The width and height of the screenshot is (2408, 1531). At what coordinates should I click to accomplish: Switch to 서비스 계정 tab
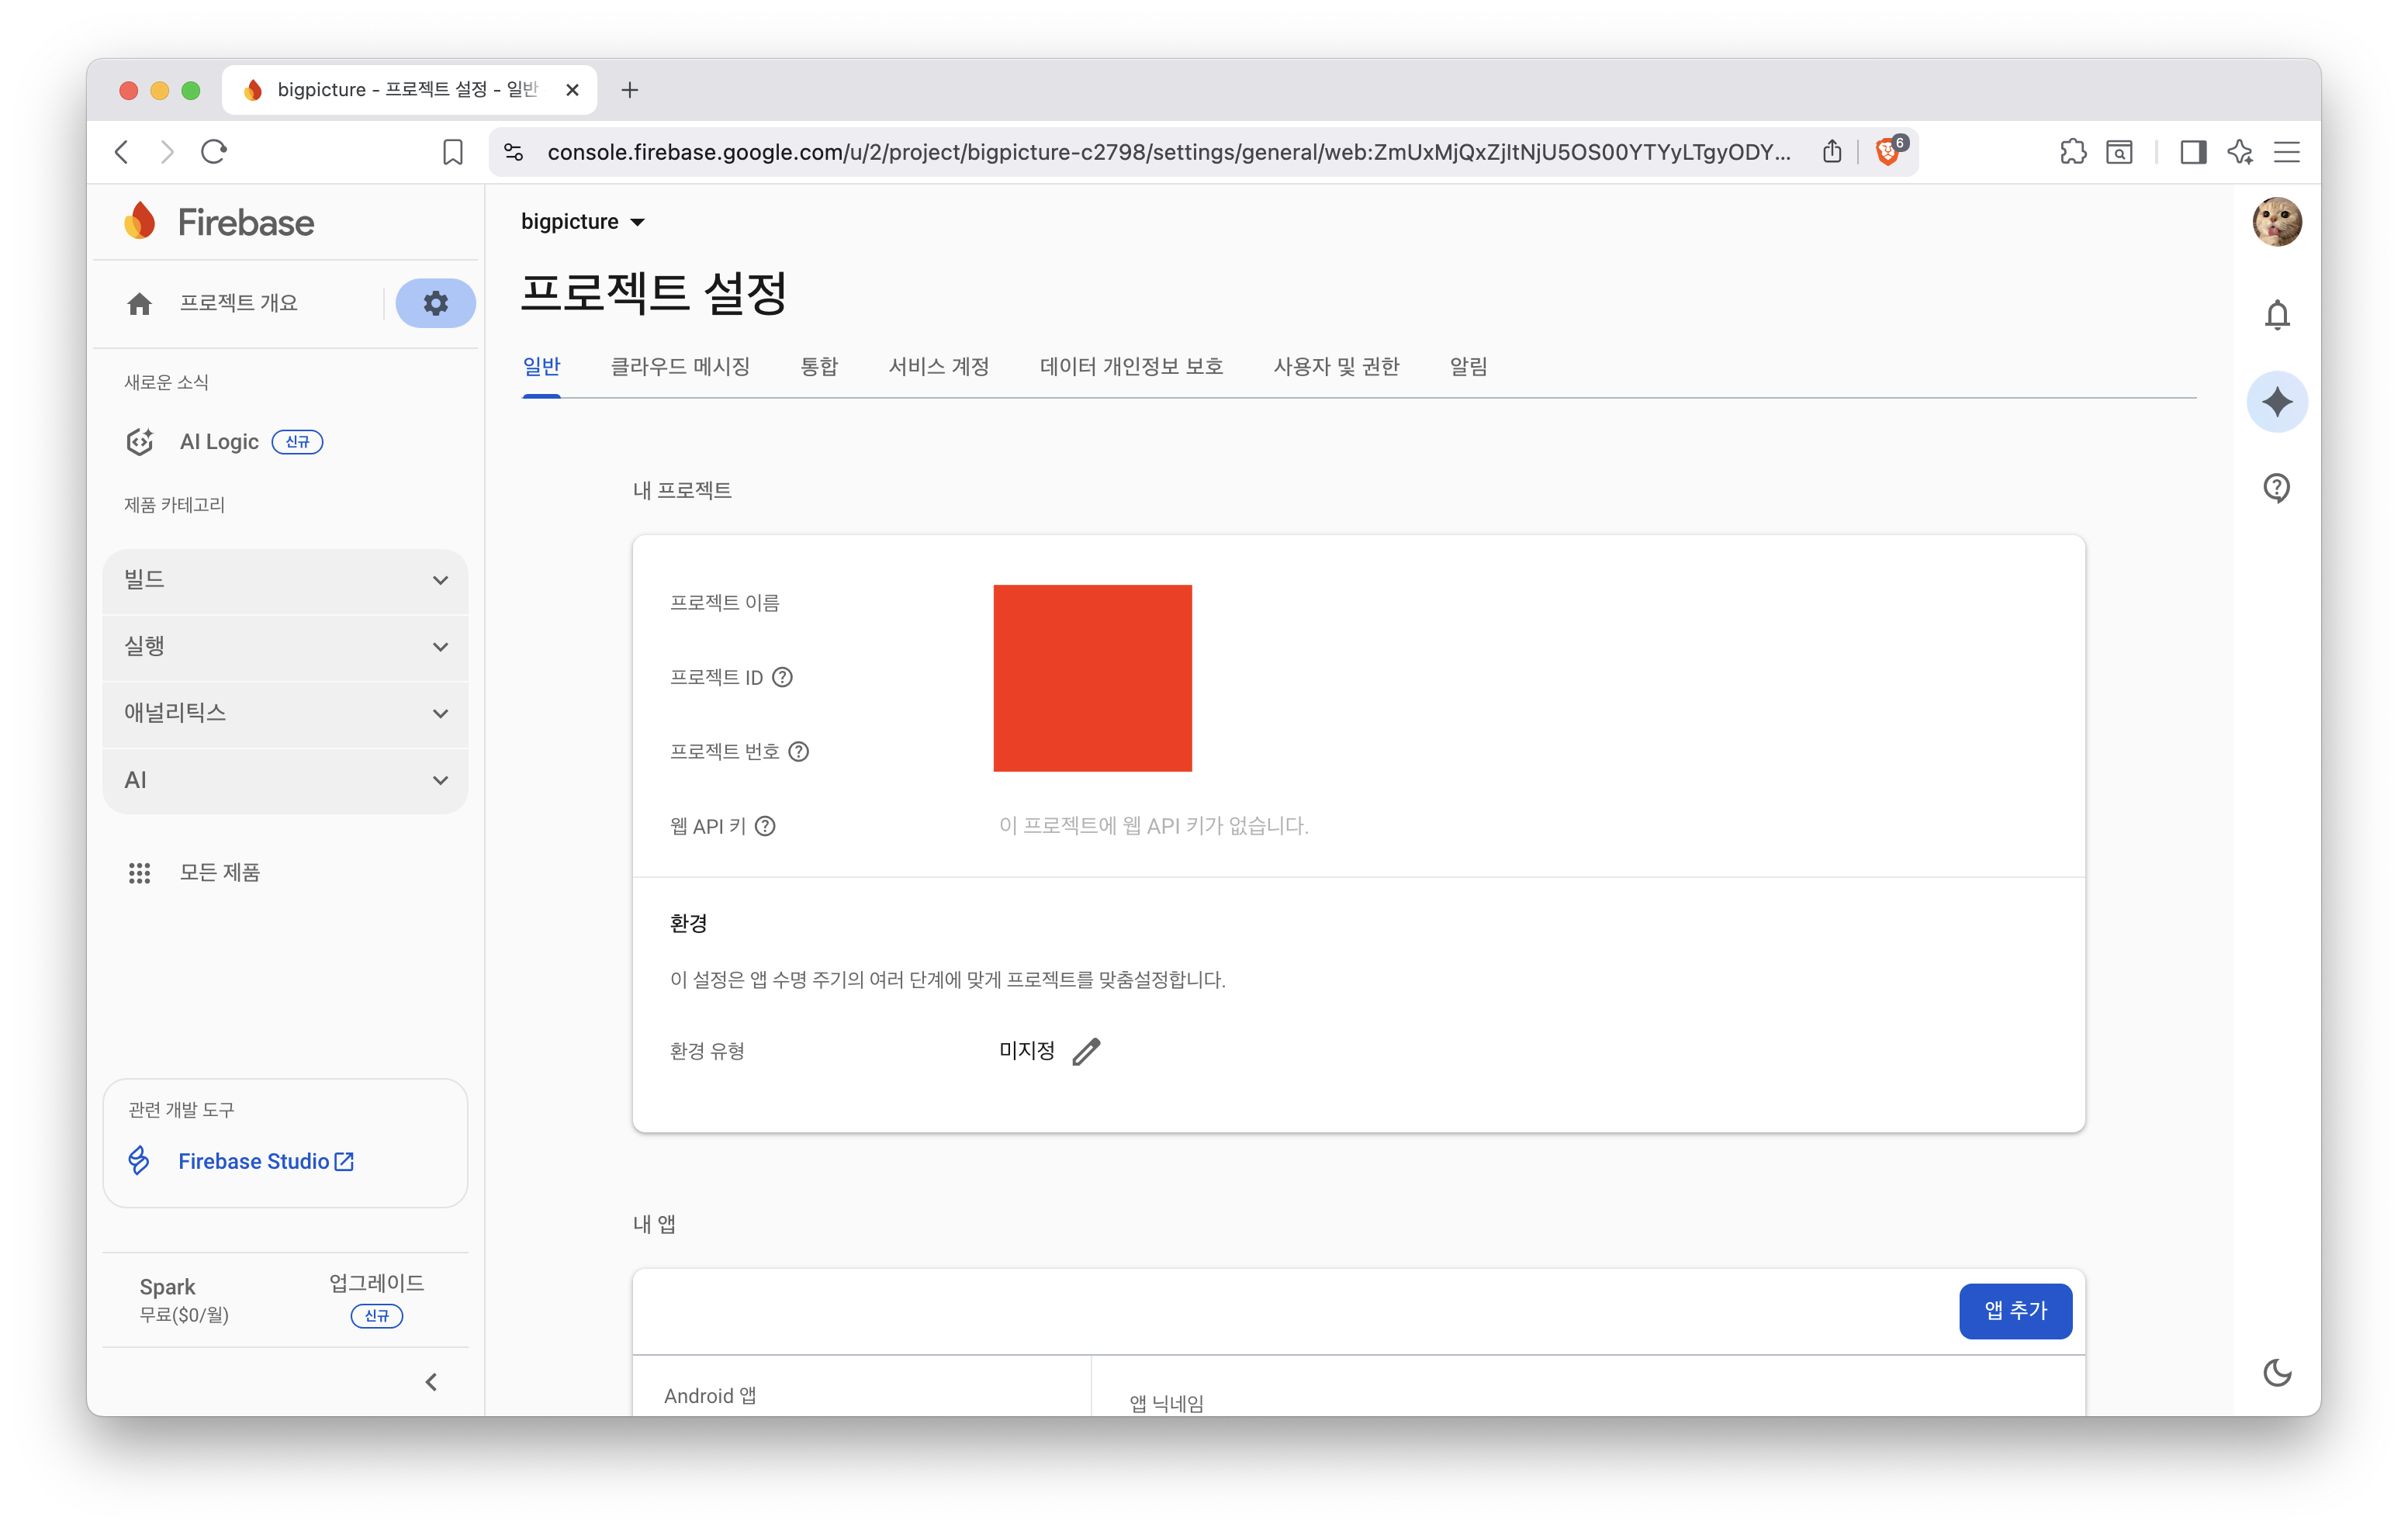click(938, 367)
